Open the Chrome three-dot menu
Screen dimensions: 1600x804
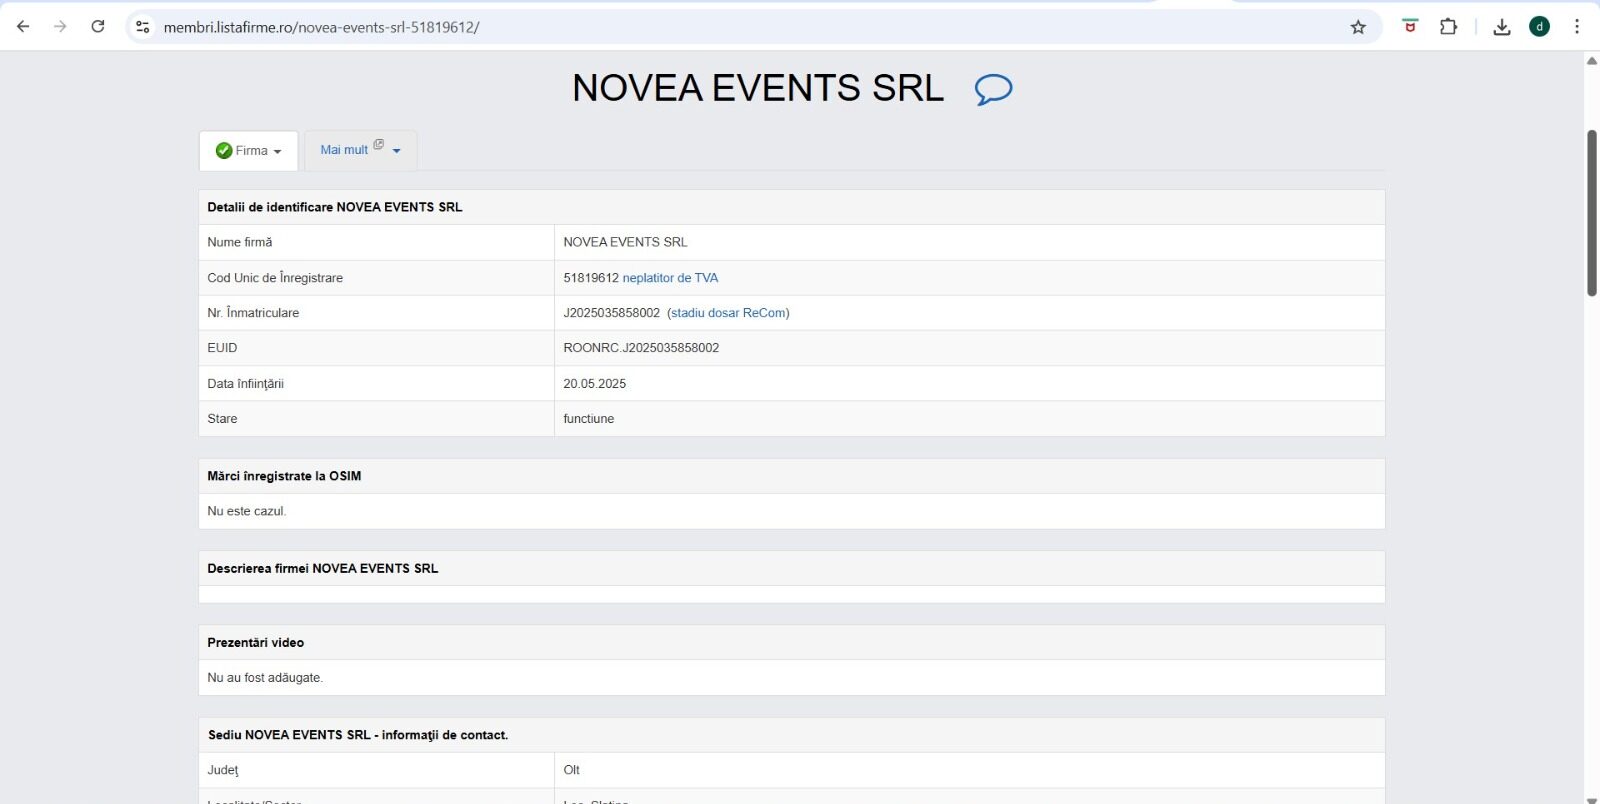pyautogui.click(x=1577, y=27)
